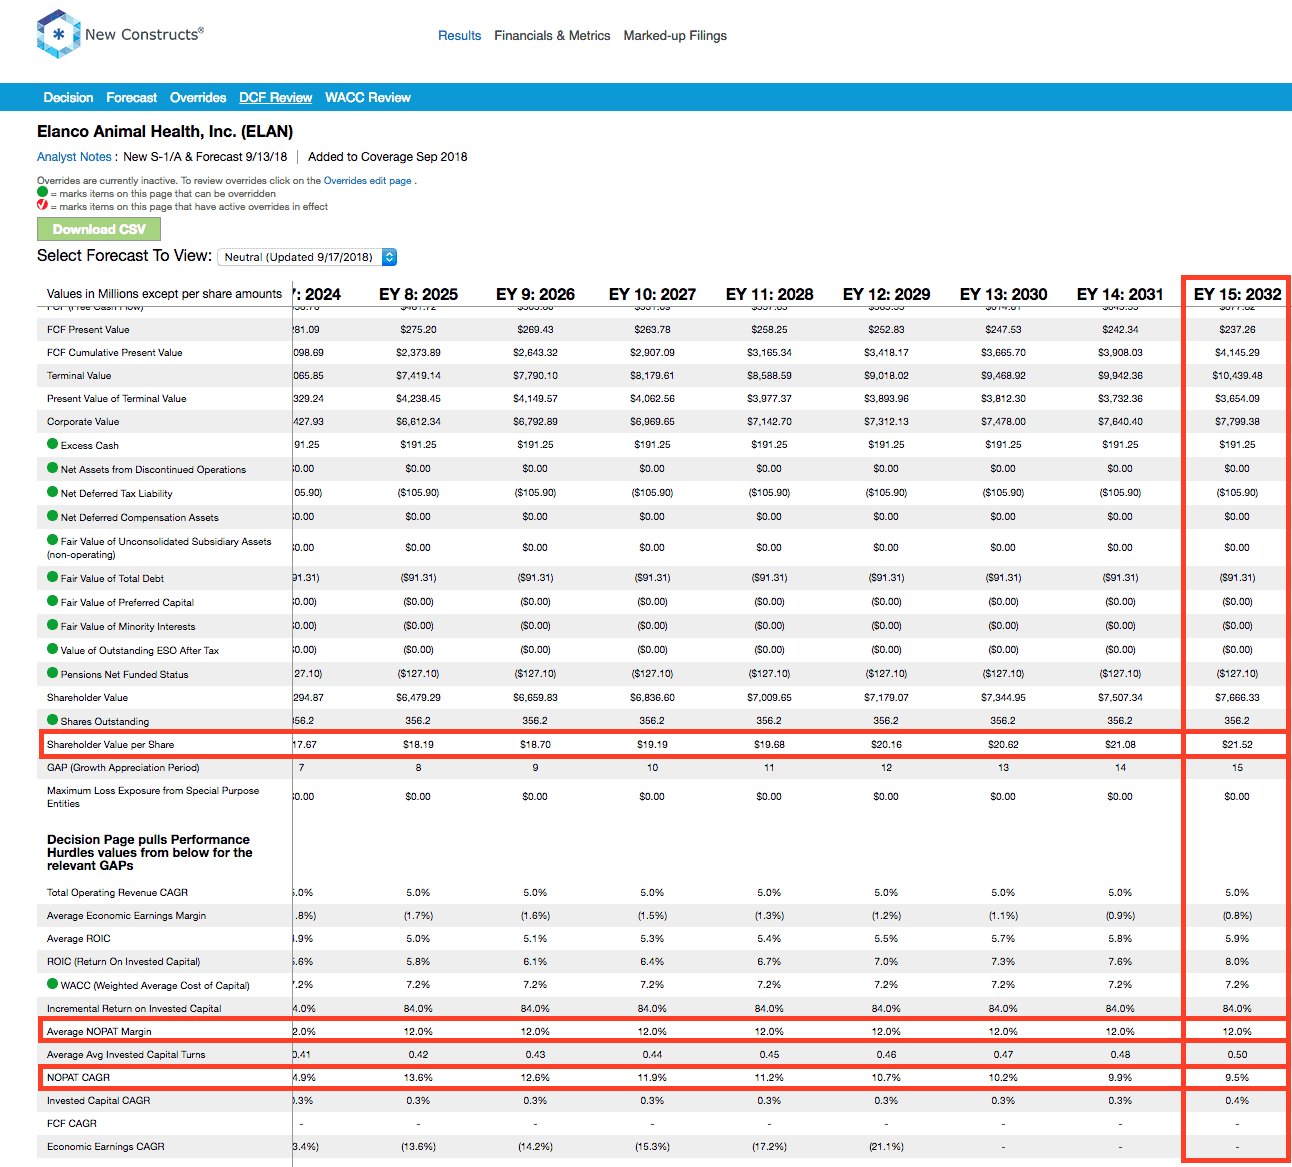Click green dot beside Pensions Net Funded Status
This screenshot has height=1167, width=1292.
pos(53,673)
